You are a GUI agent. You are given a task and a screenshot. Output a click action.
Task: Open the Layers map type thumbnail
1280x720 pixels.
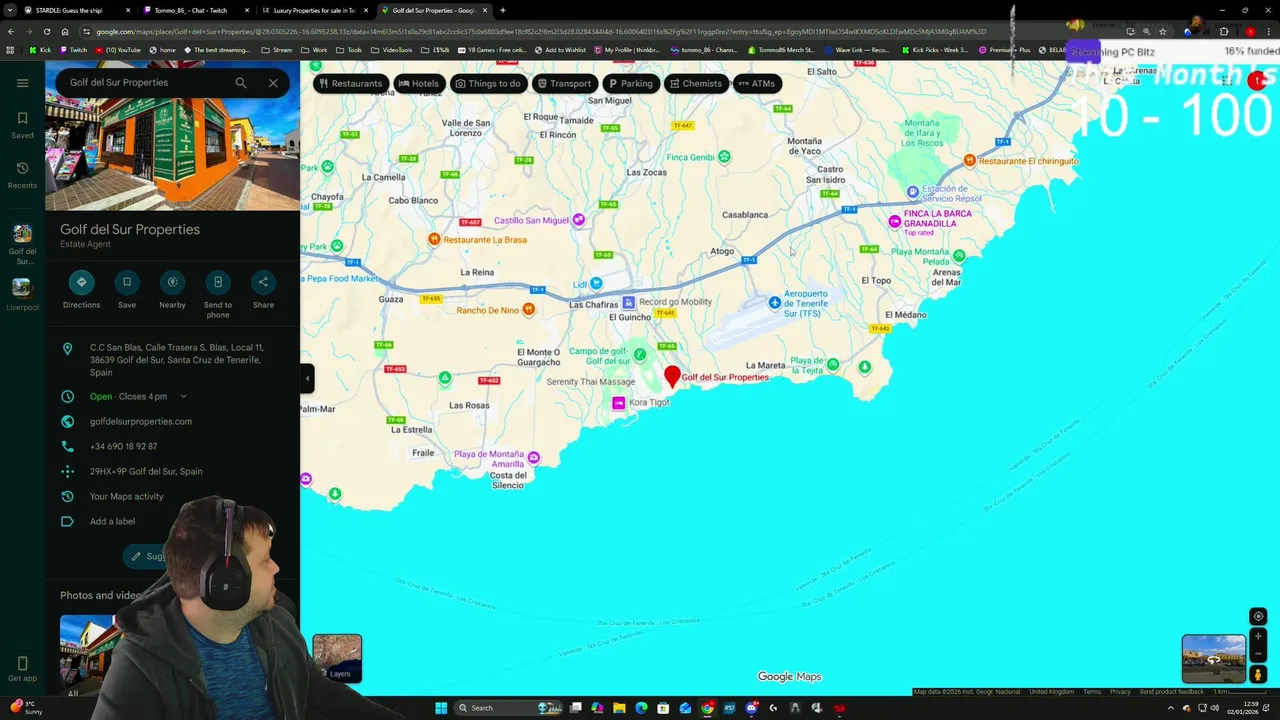point(337,658)
